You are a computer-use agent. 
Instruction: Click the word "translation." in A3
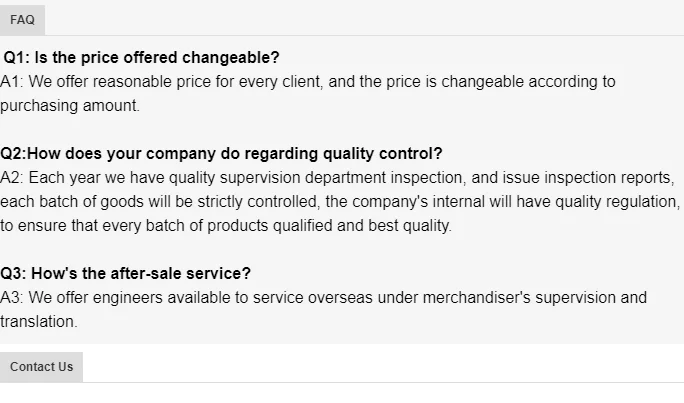point(39,321)
